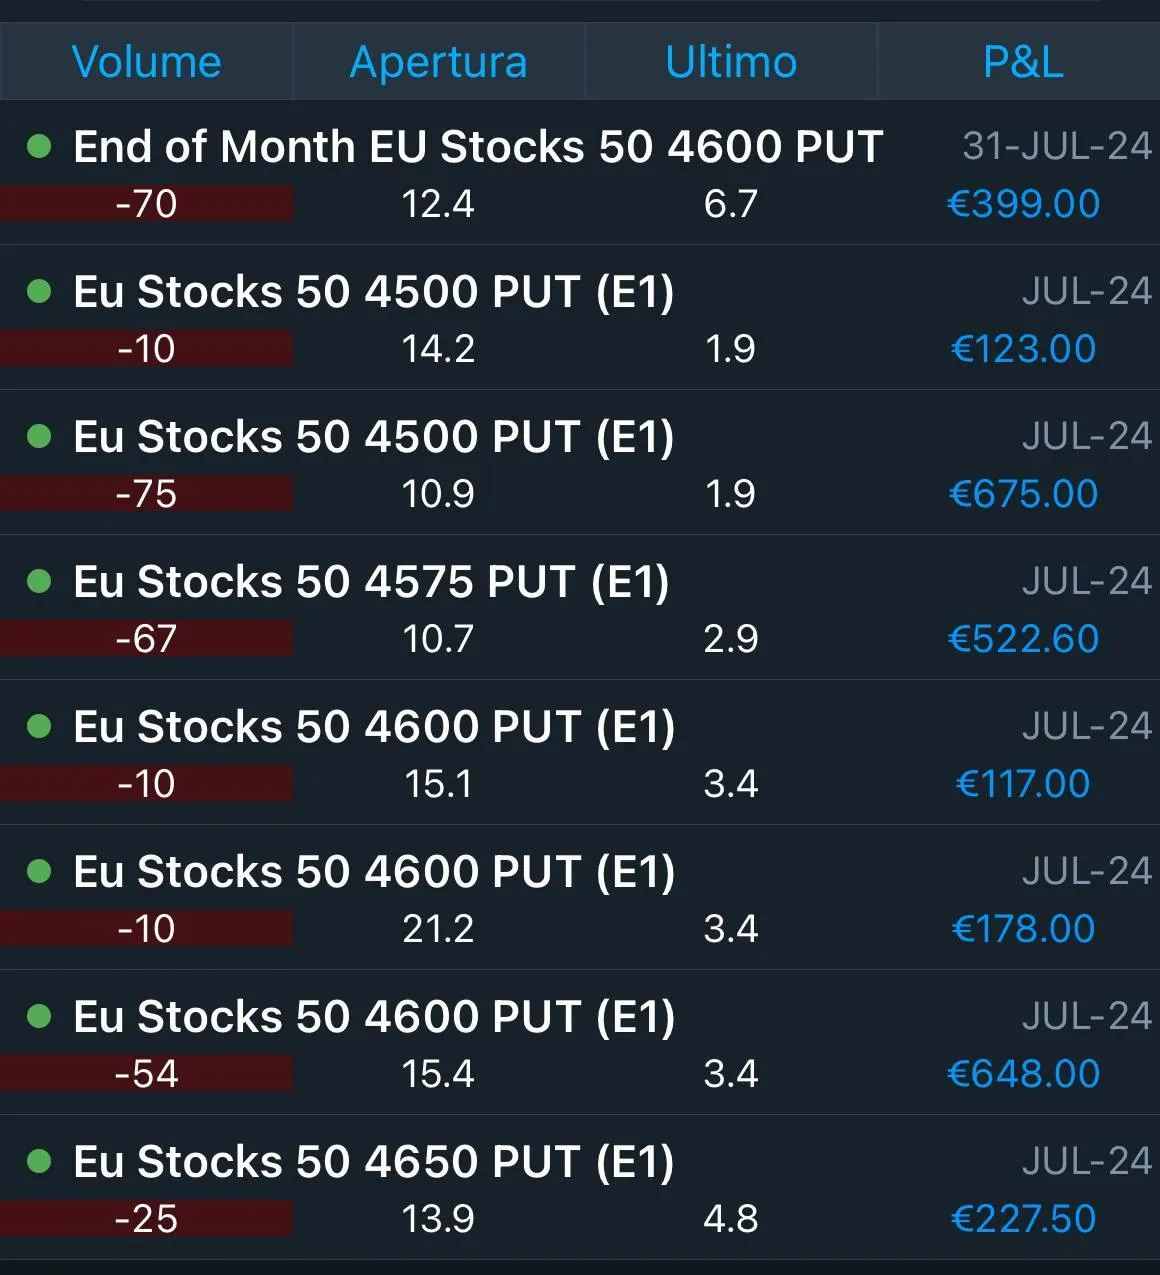Select the Ultimo column header
This screenshot has width=1160, height=1275.
731,62
